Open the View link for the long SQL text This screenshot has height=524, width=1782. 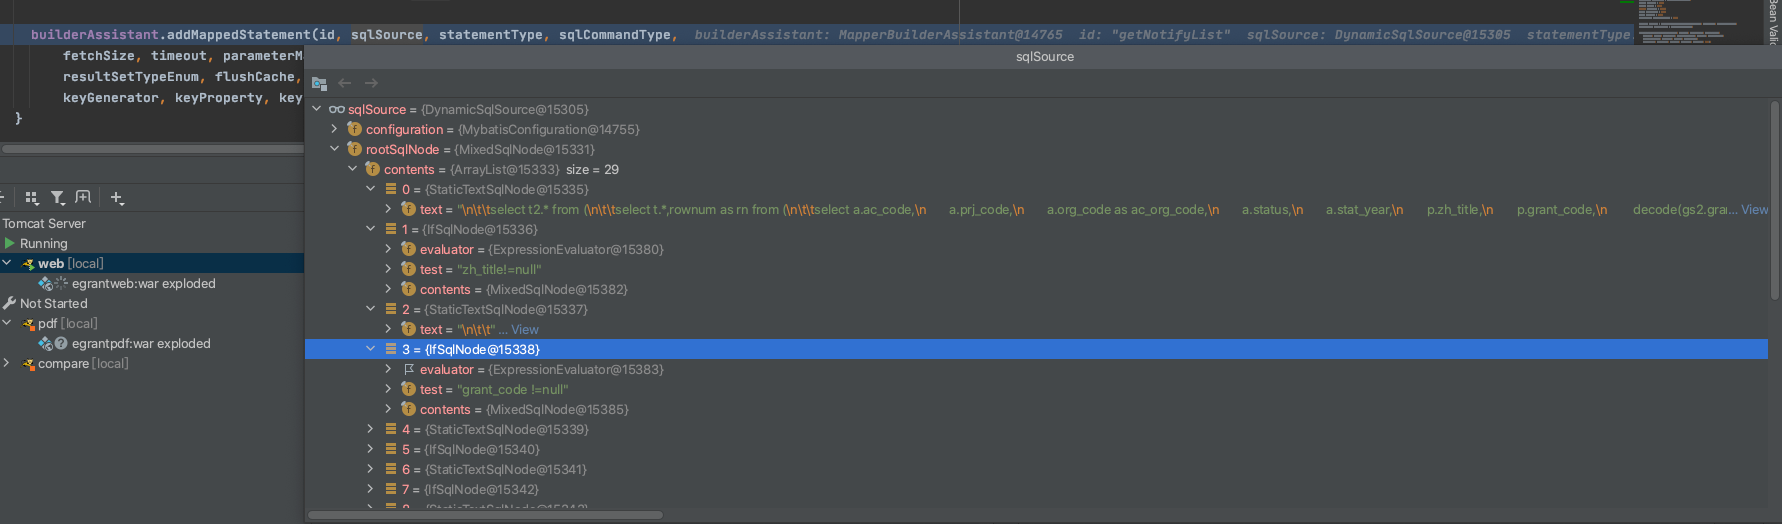1754,209
